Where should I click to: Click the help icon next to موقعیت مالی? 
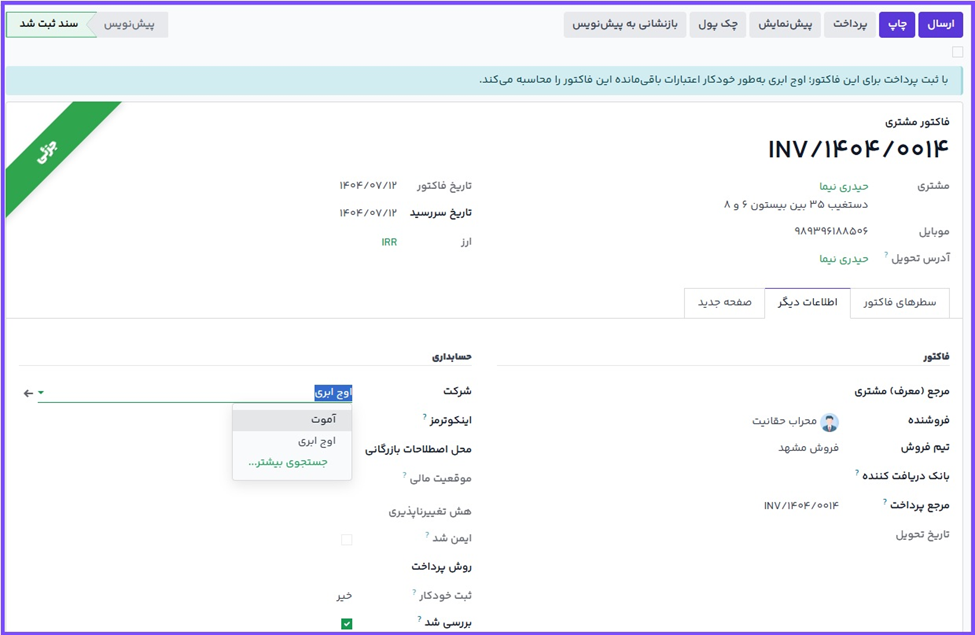(404, 475)
